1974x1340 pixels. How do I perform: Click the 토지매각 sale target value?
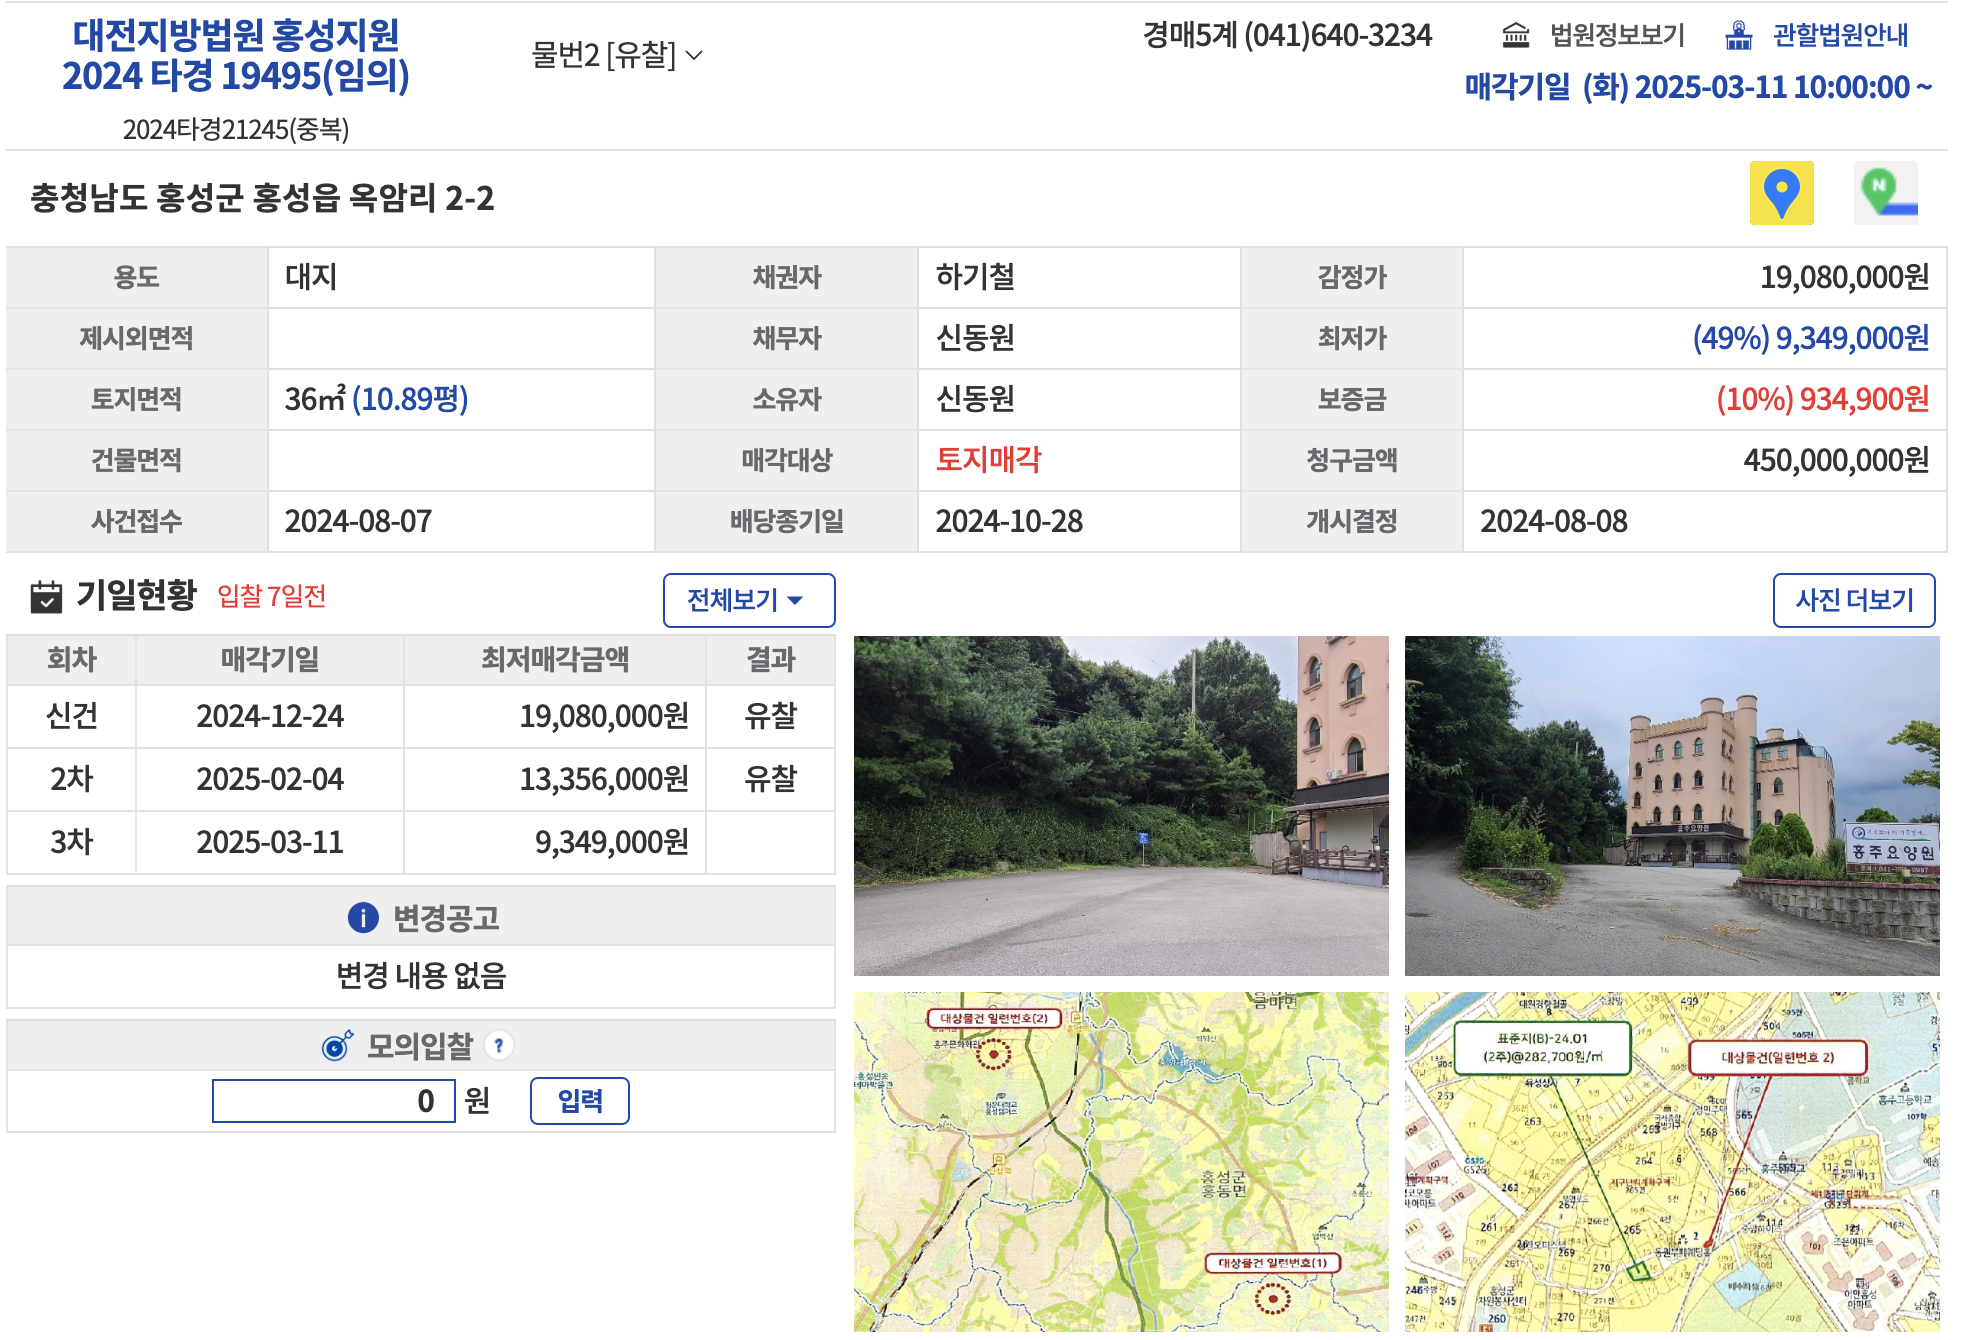(988, 460)
